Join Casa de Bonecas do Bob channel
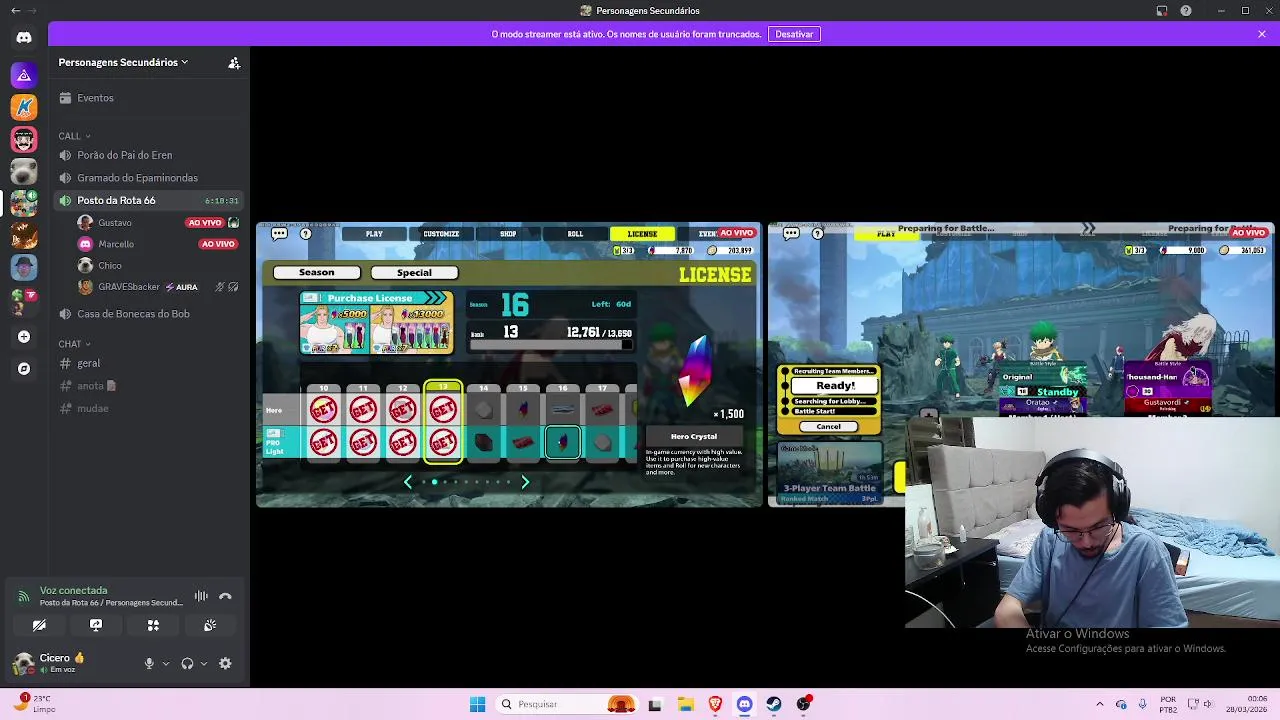This screenshot has height=720, width=1280. tap(150, 314)
